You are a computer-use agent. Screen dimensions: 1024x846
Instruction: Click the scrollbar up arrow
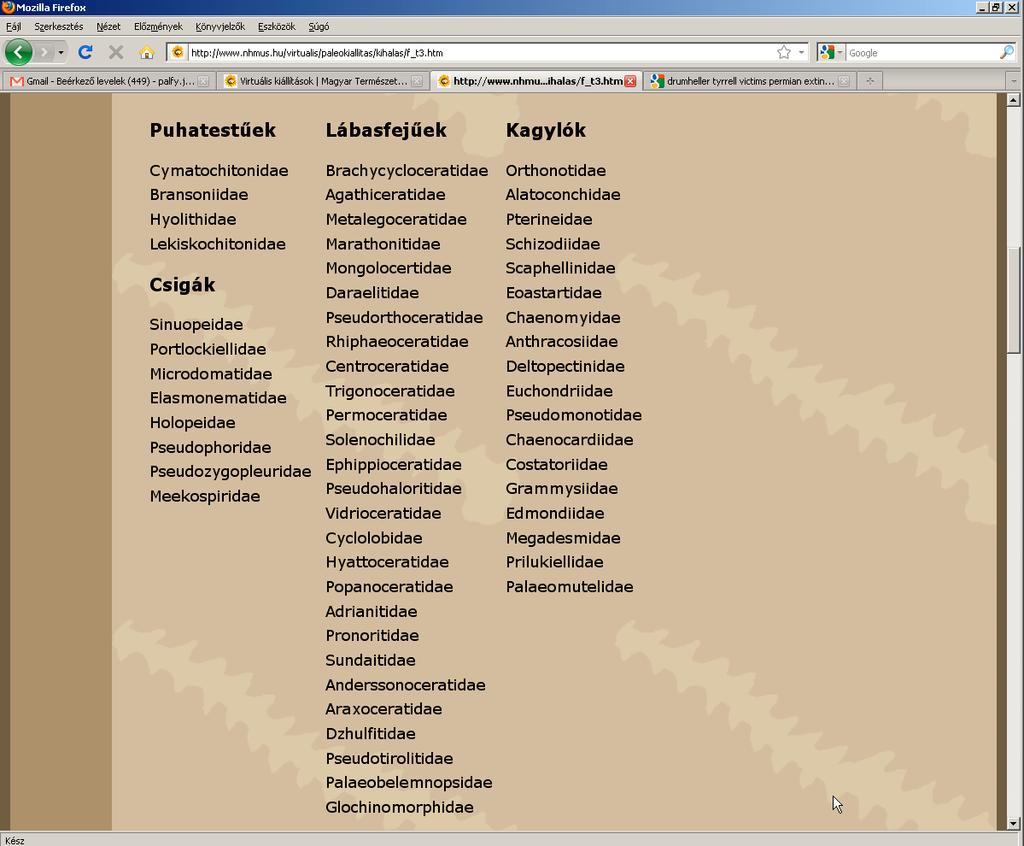coord(1013,100)
